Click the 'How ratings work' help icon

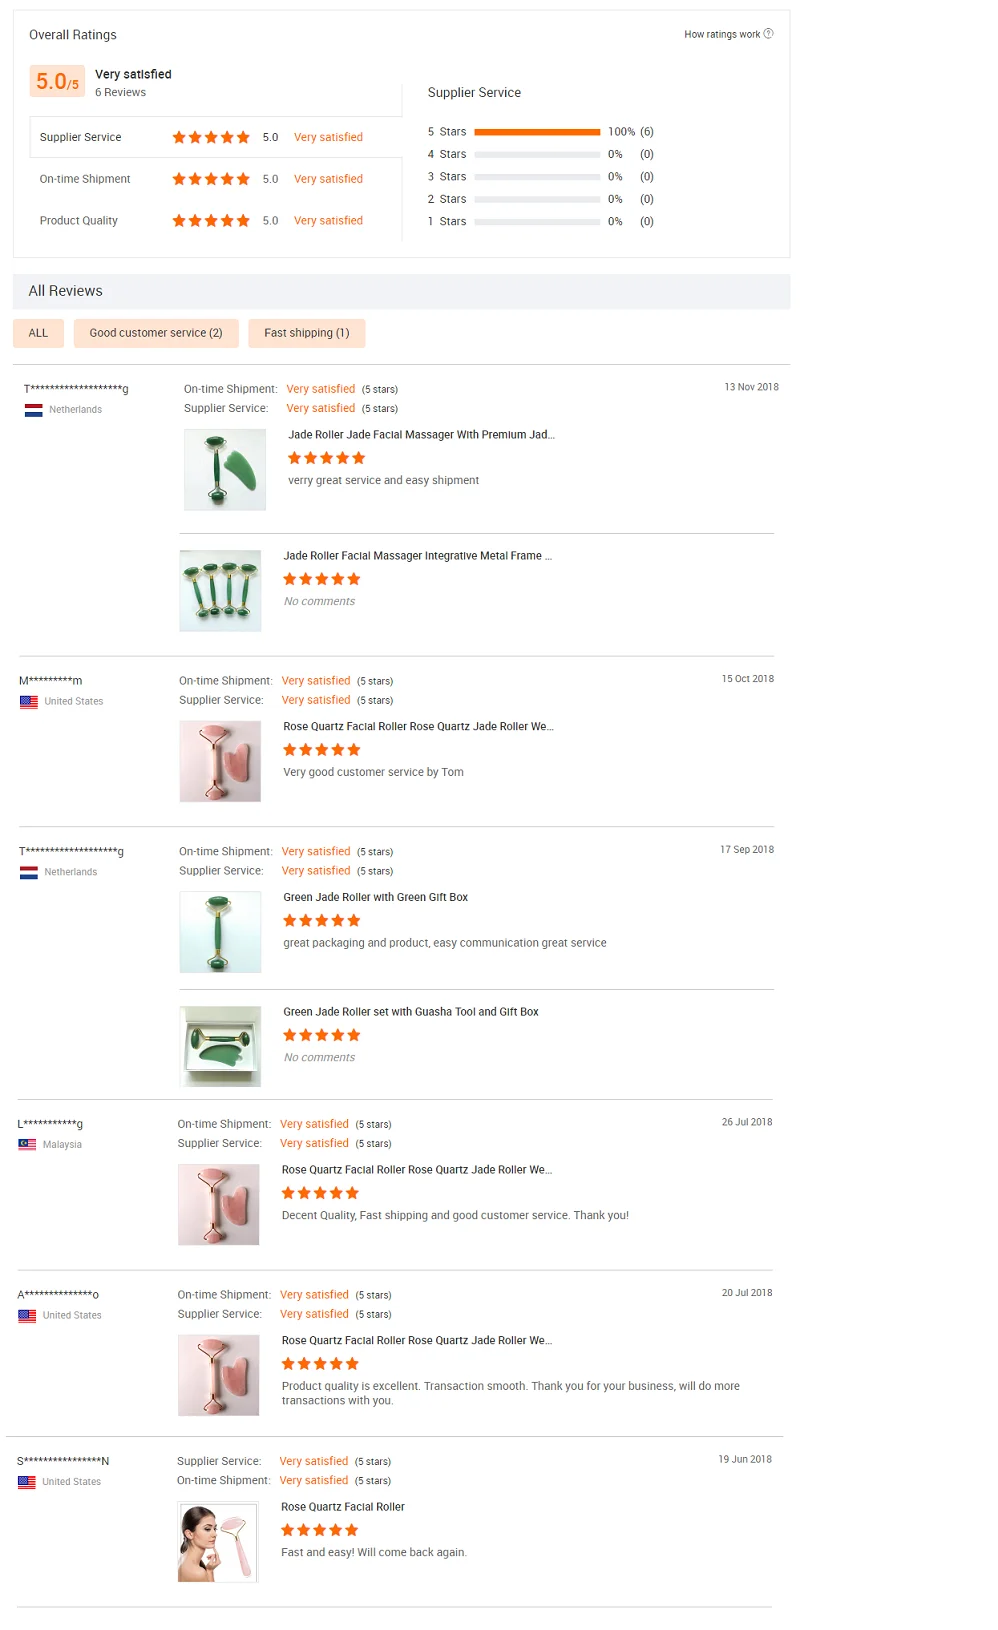coord(768,34)
